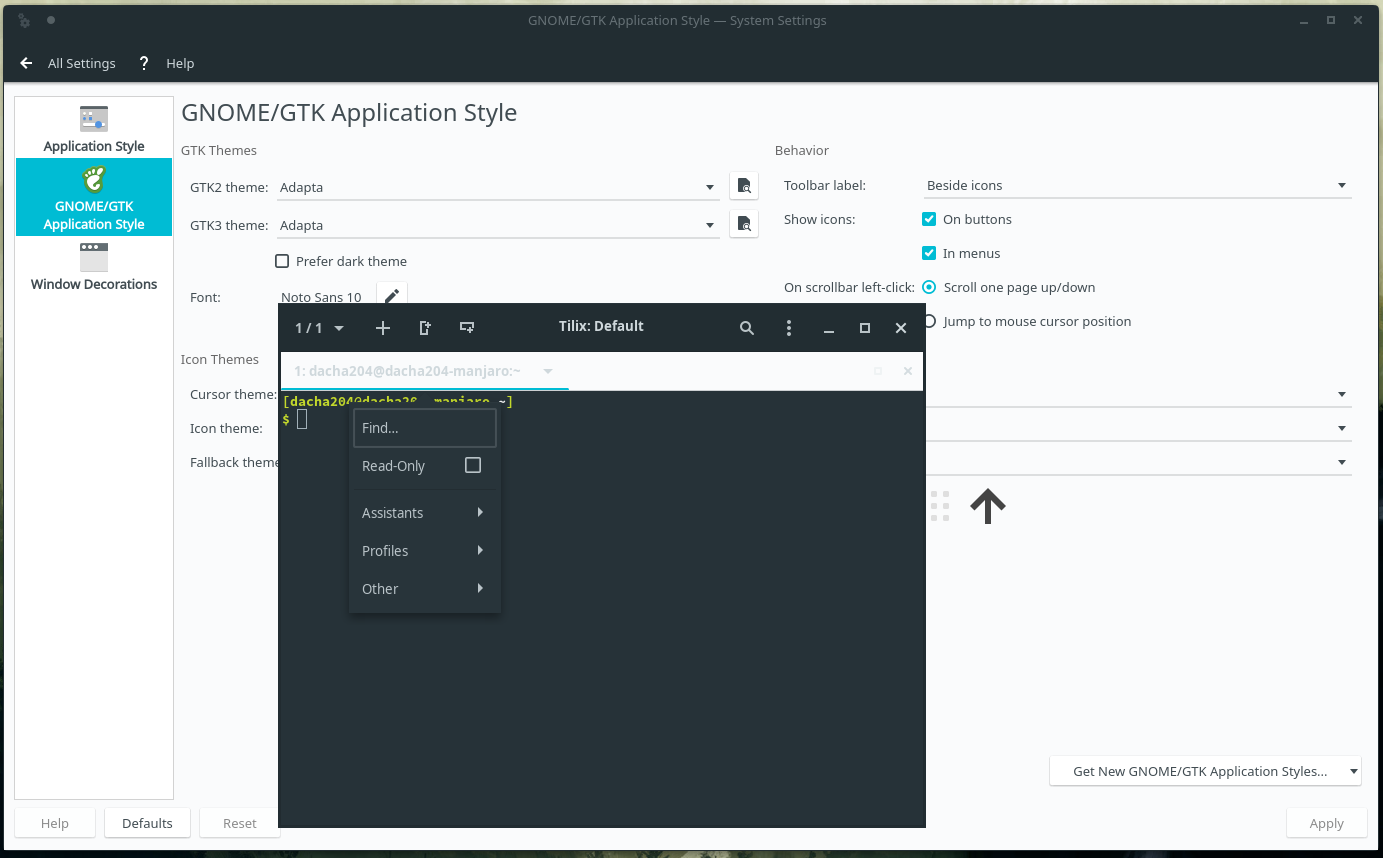This screenshot has height=858, width=1383.
Task: Add terminal down in Tilix
Action: coord(467,328)
